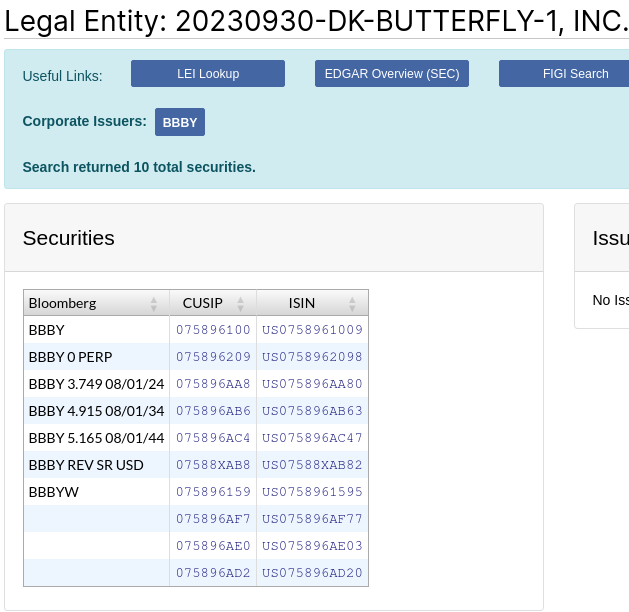Open CUSIP 075896AF7 link

point(213,519)
